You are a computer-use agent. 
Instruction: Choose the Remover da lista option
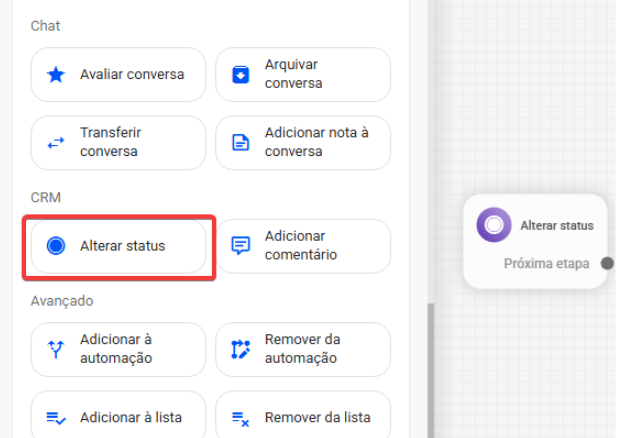point(303,415)
